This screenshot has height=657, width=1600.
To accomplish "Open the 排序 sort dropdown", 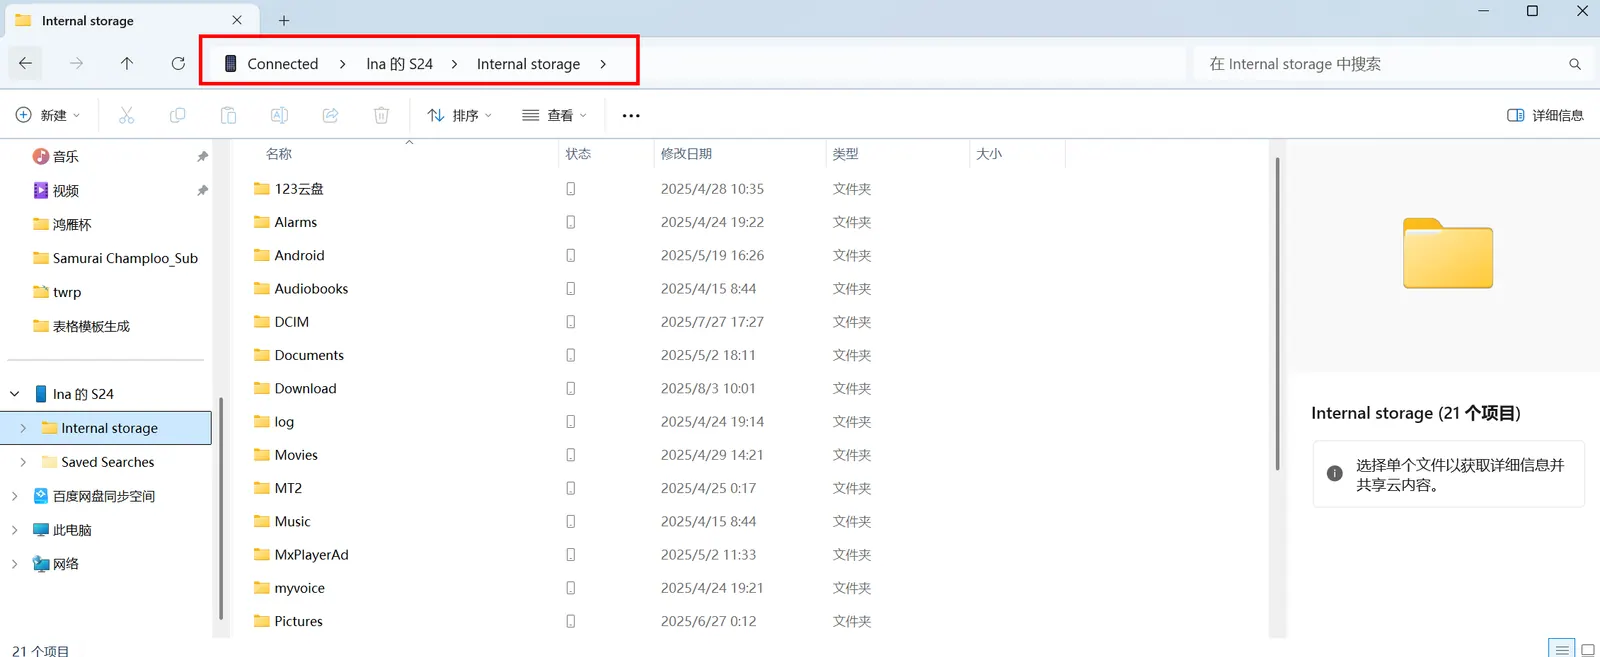I will [x=460, y=116].
